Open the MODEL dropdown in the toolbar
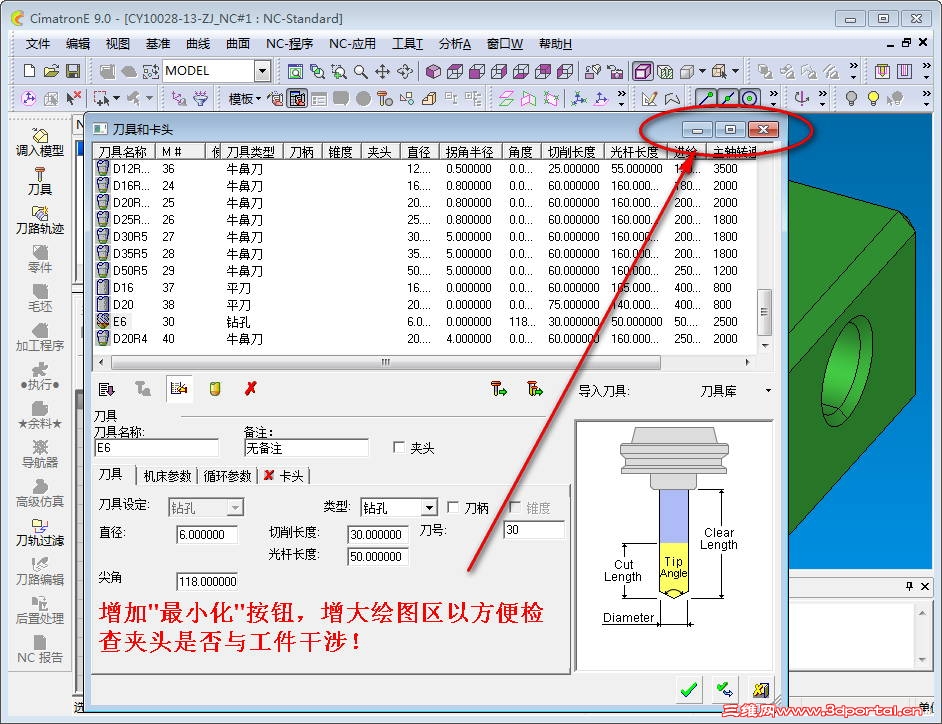The width and height of the screenshot is (942, 724). 262,71
